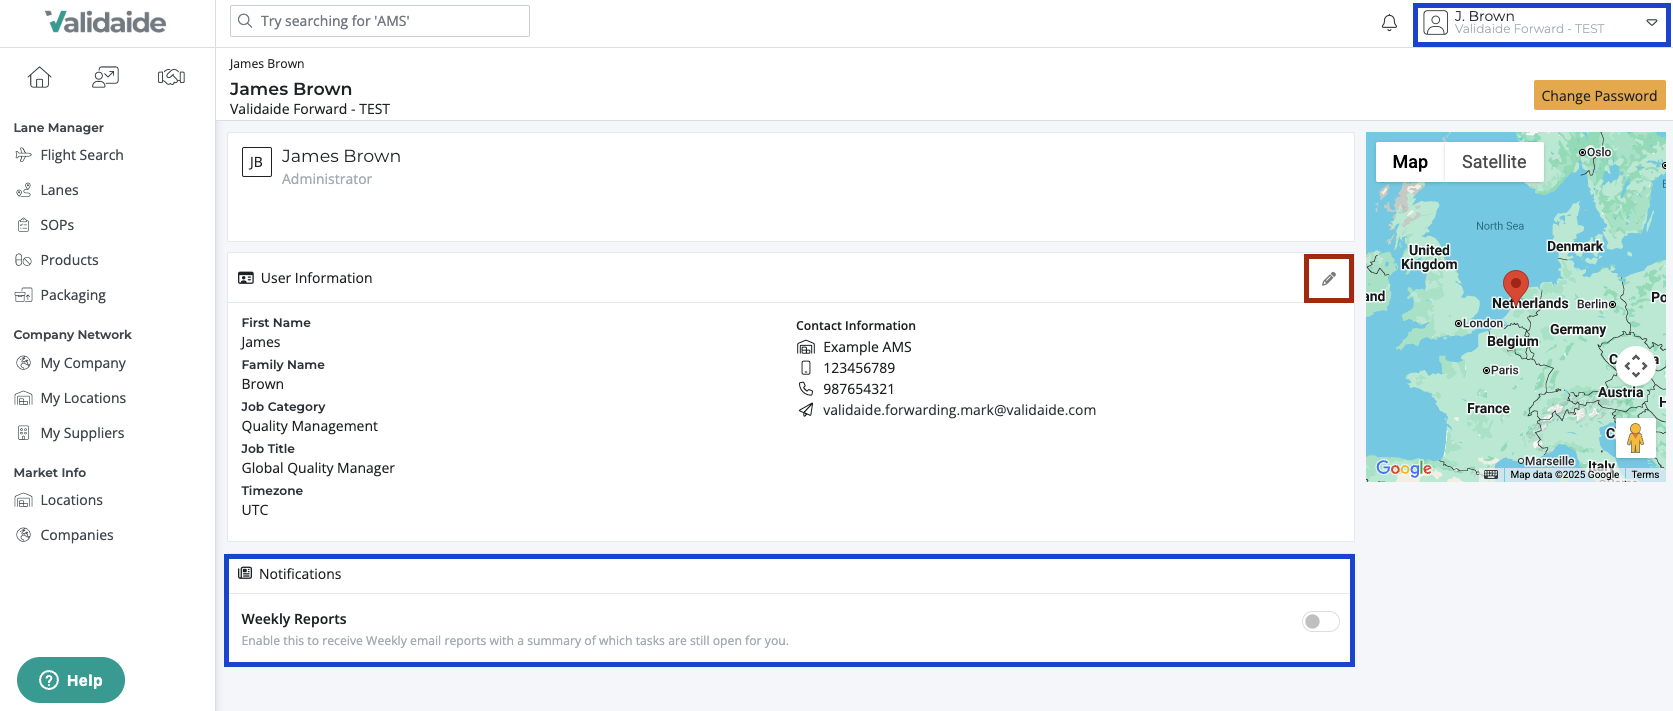Click the My Suppliers icon
This screenshot has height=711, width=1673.
(24, 433)
